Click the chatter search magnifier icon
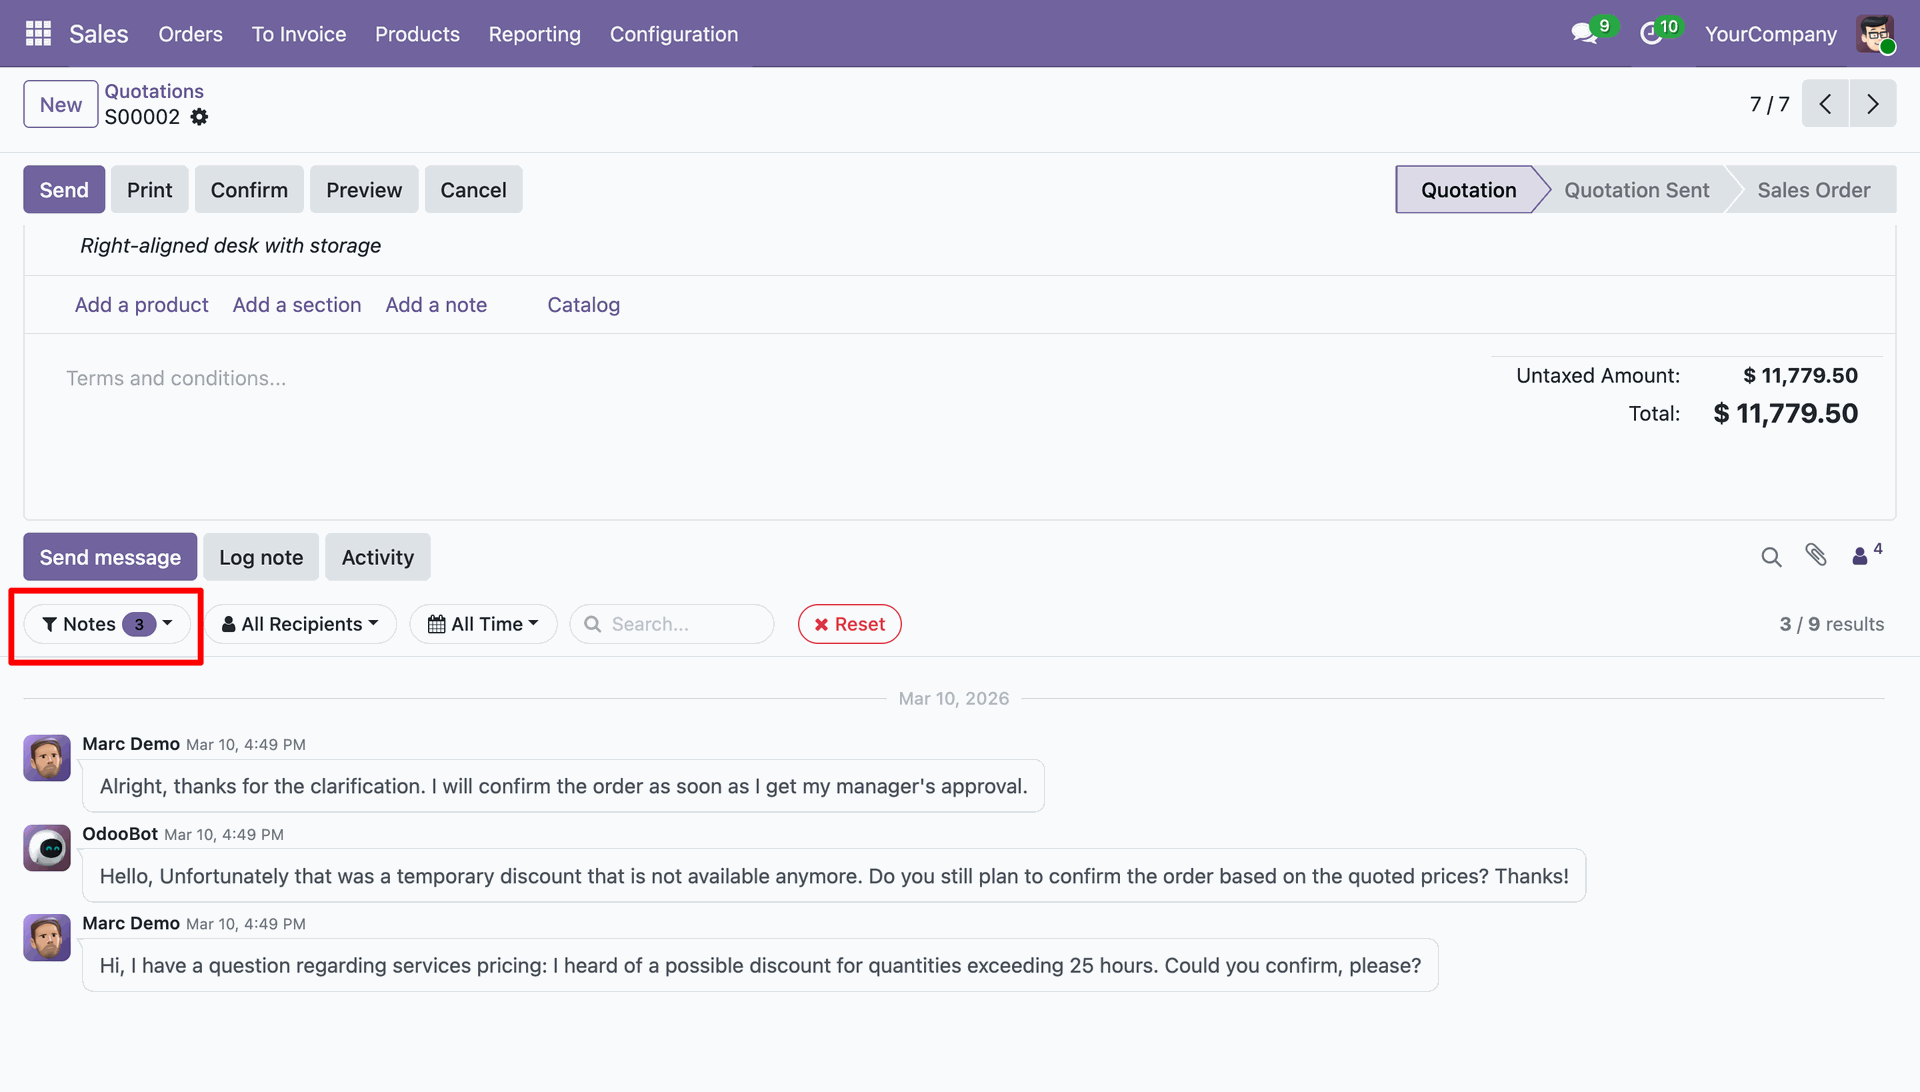Image resolution: width=1920 pixels, height=1092 pixels. (x=1771, y=557)
